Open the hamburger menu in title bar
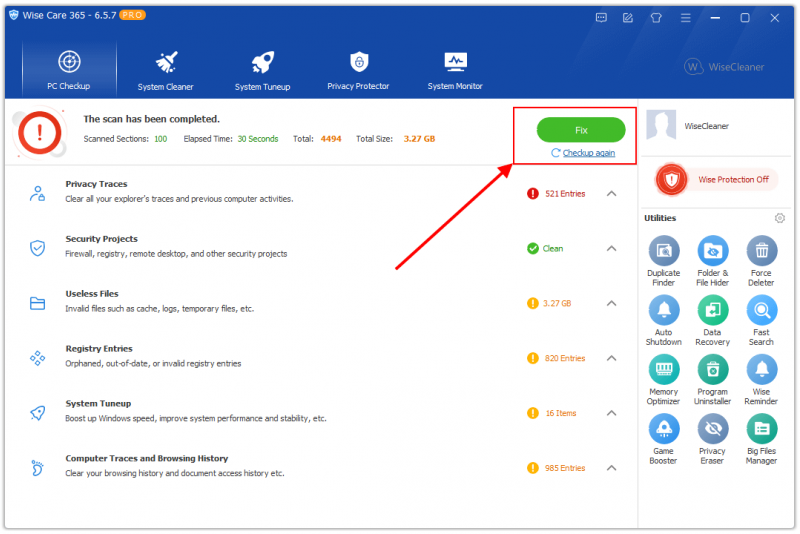This screenshot has width=800, height=534. (x=685, y=18)
